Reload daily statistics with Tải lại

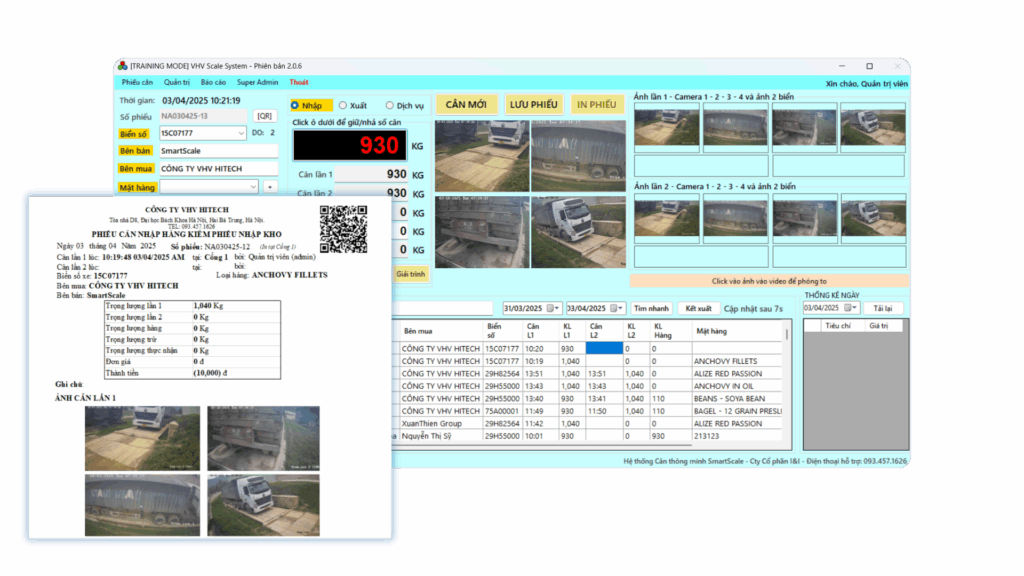point(883,308)
